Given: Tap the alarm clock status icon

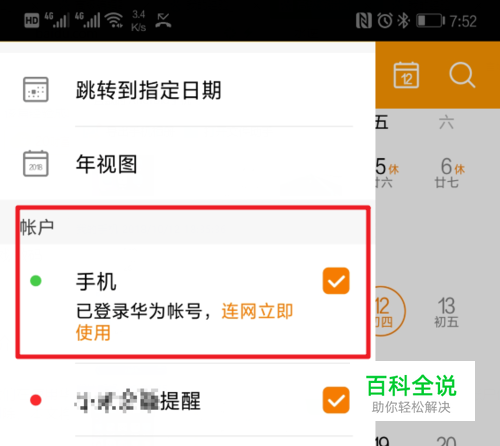Looking at the screenshot, I should click(x=385, y=21).
